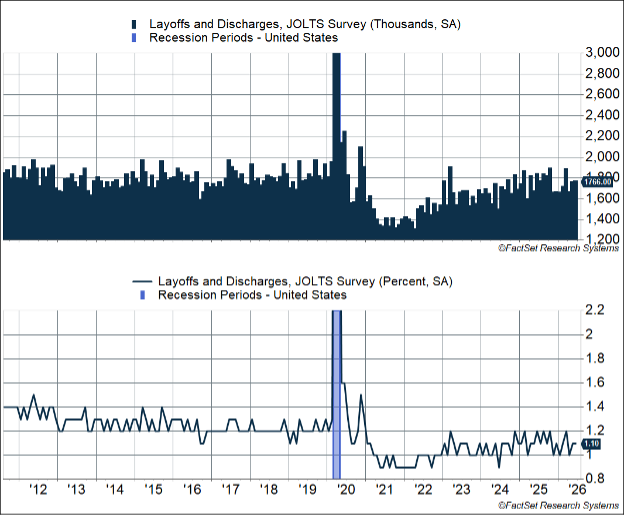Click the dark bar swatch in the top legend
624x516 pixels.
coord(134,24)
